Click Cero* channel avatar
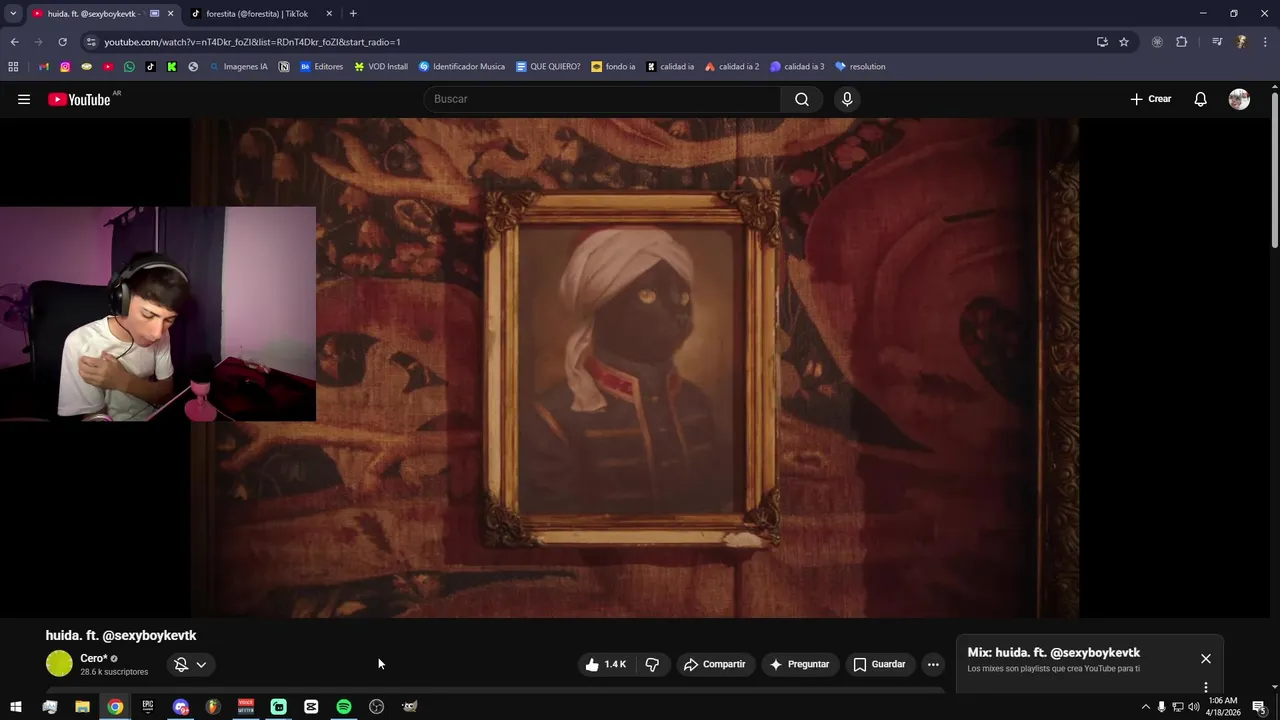The height and width of the screenshot is (720, 1280). [x=59, y=663]
